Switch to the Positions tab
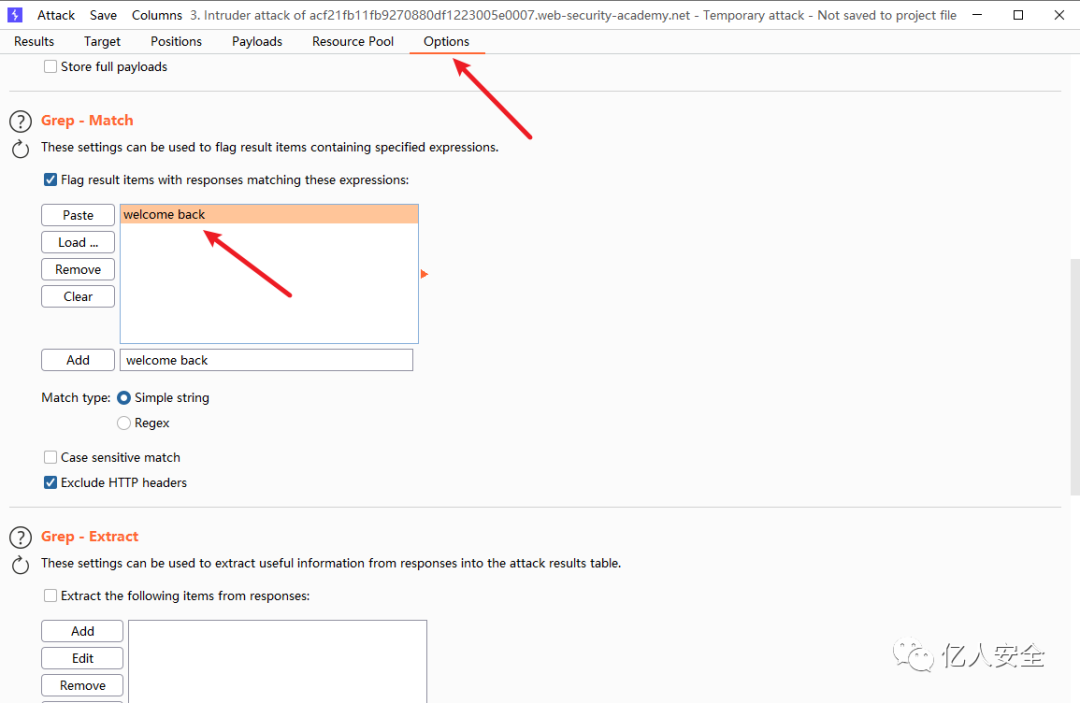Image resolution: width=1080 pixels, height=703 pixels. [x=176, y=41]
